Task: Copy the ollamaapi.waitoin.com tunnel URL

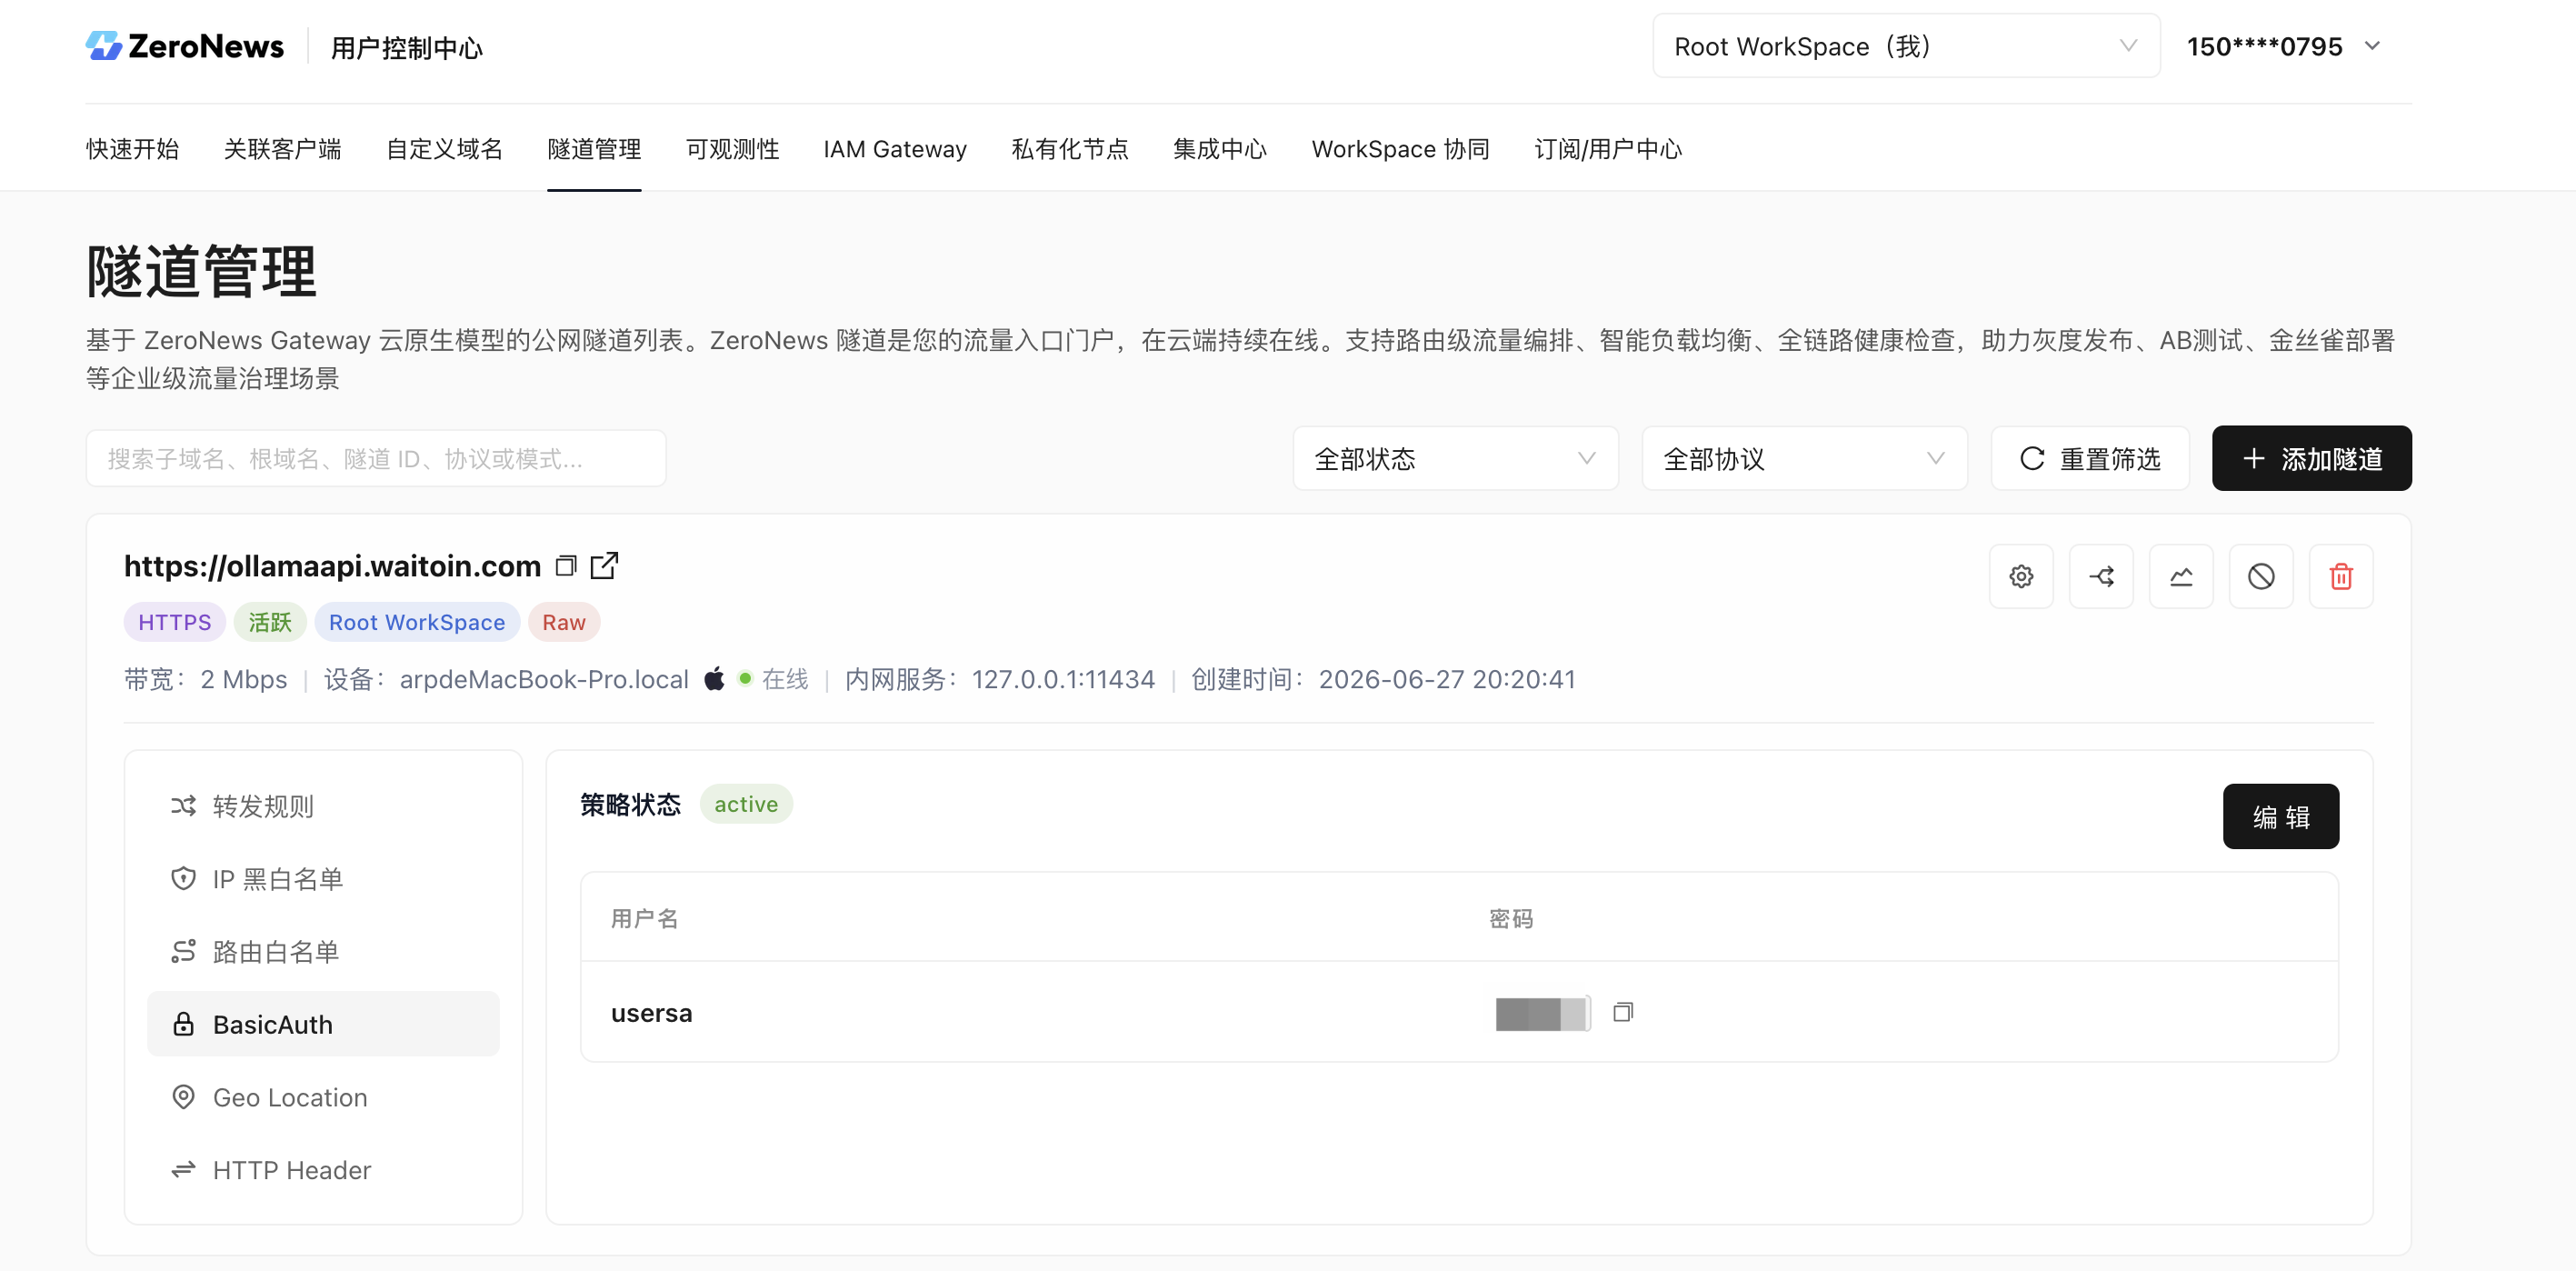Action: [x=566, y=566]
